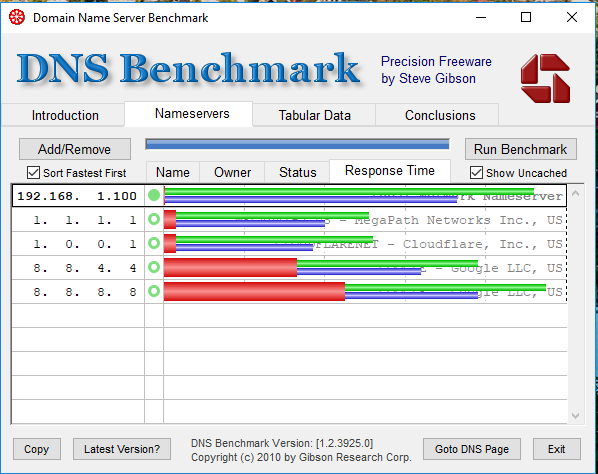Screen dimensions: 598x474
Task: Click the red cached bar for 8.8.4.4
Action: [x=230, y=267]
